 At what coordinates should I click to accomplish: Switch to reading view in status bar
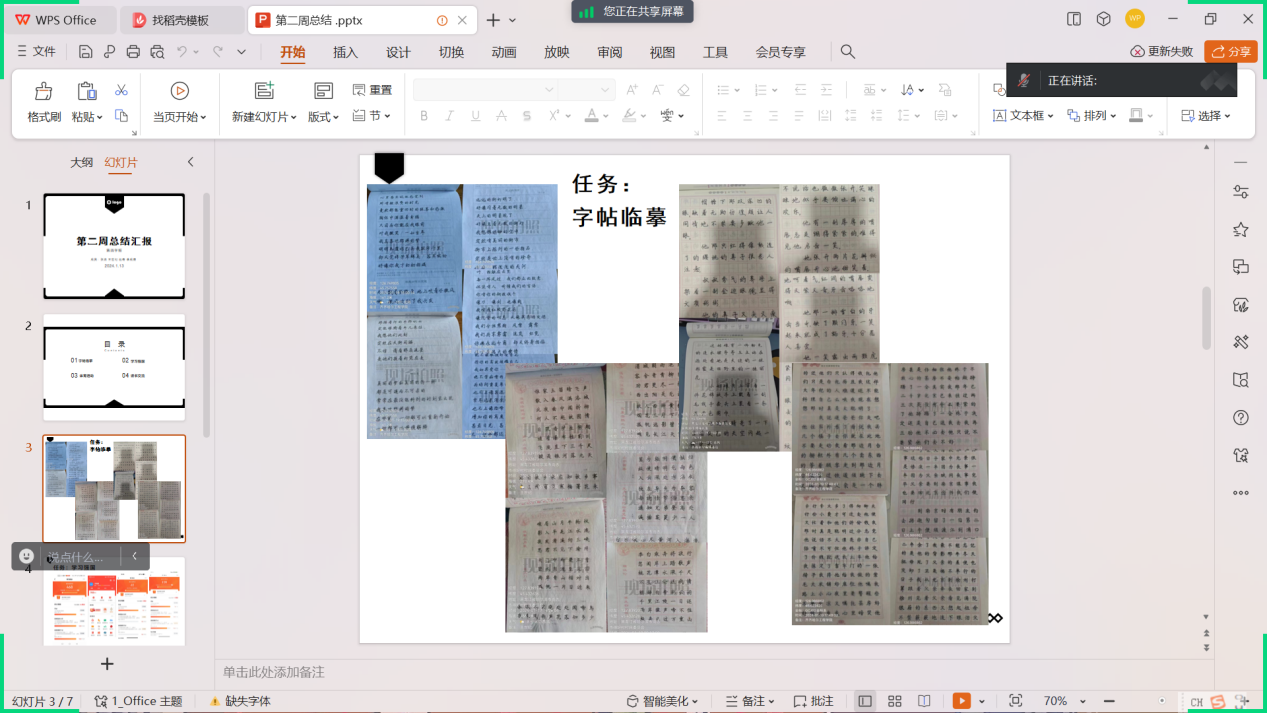(x=924, y=701)
